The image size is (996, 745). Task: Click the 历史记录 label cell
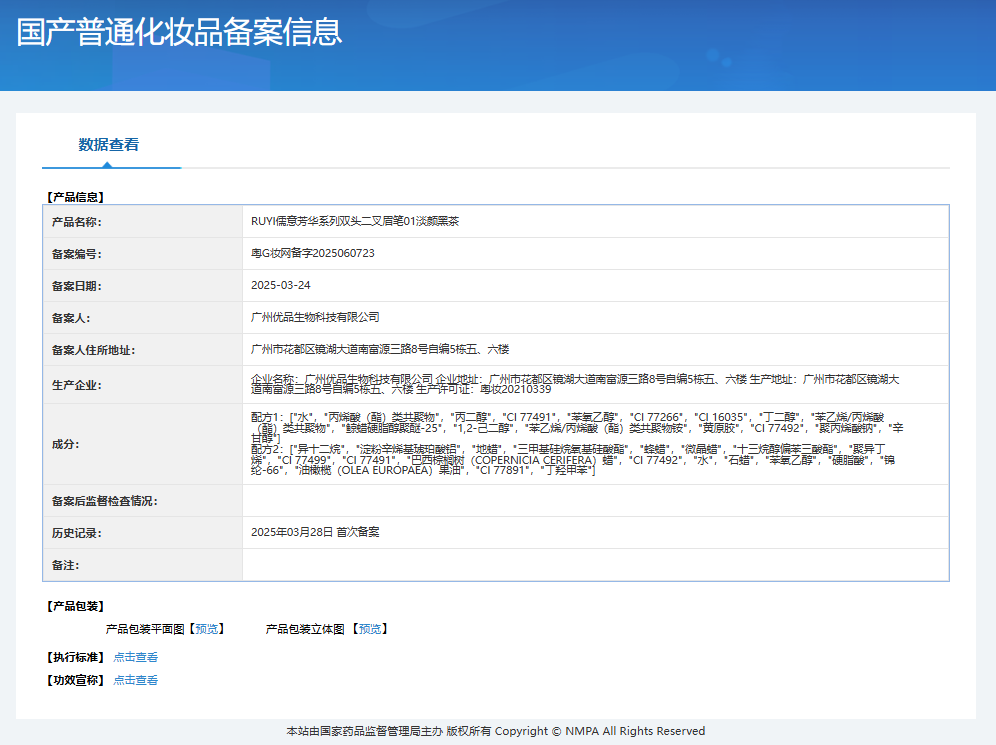142,533
